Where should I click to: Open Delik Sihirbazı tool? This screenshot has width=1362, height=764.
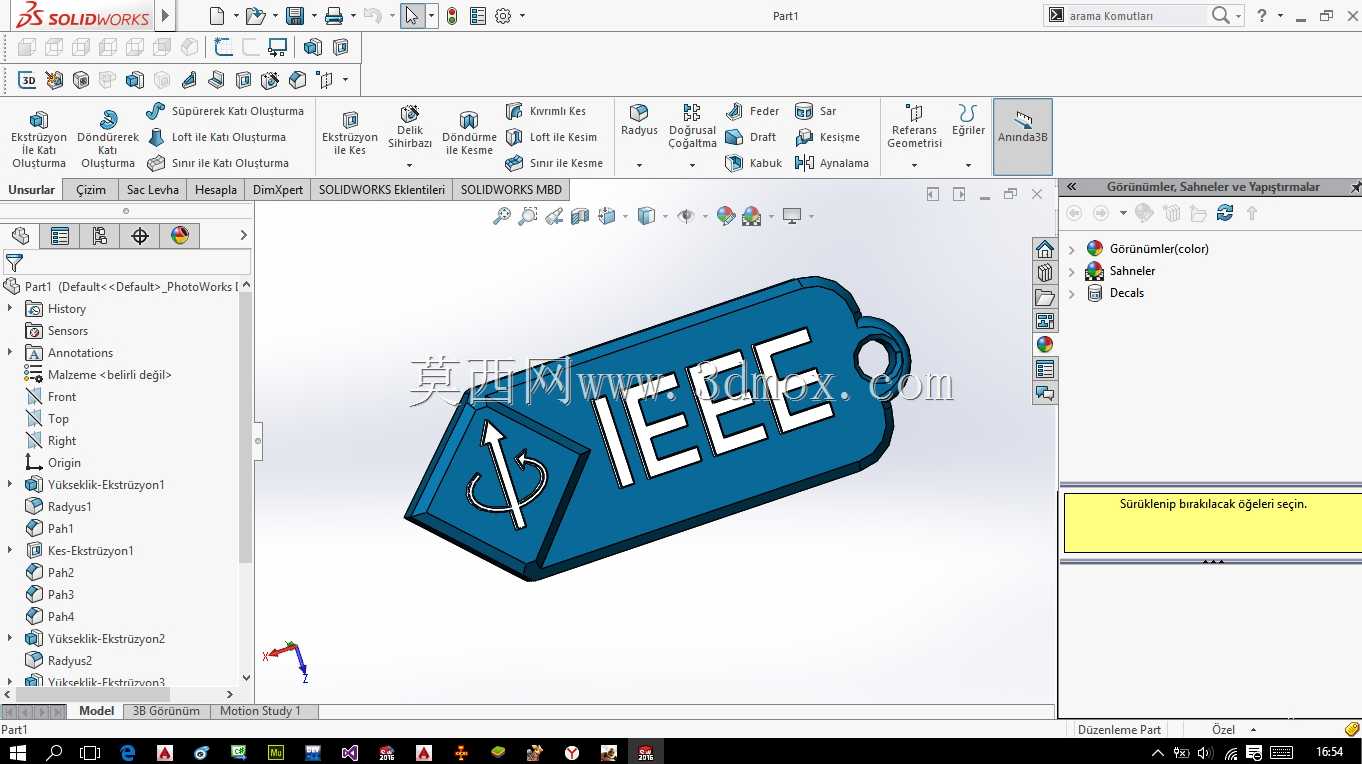click(410, 127)
